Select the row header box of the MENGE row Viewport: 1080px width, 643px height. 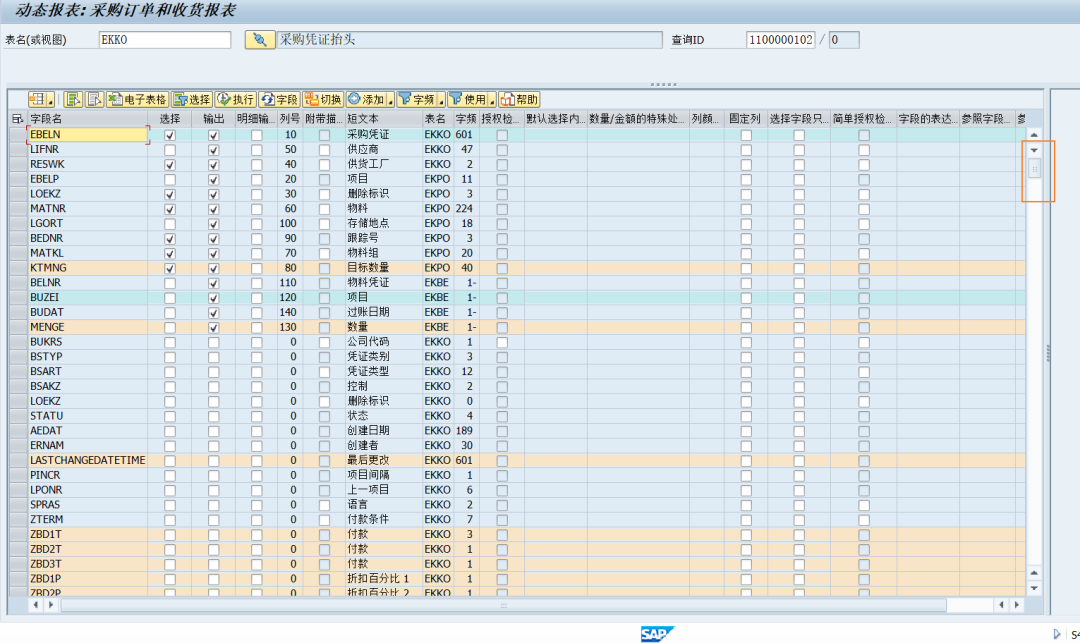coord(19,328)
